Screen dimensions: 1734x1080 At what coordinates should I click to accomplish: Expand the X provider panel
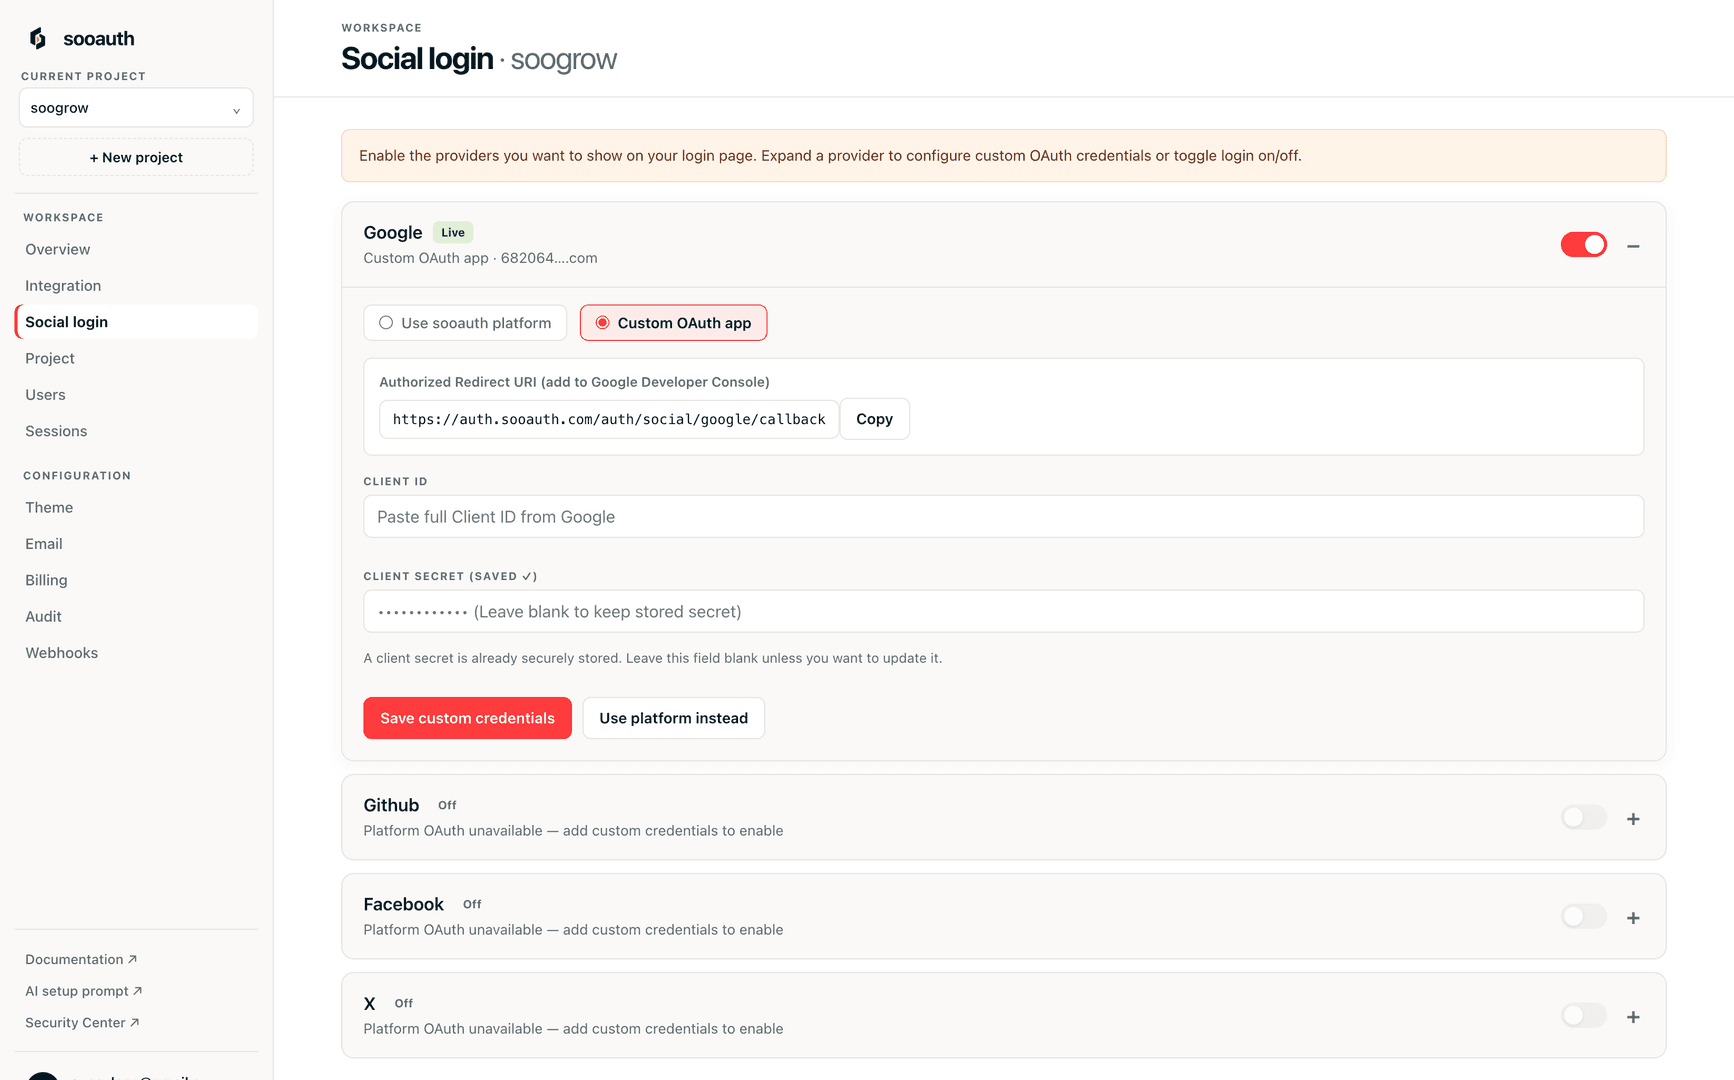pos(1633,1017)
